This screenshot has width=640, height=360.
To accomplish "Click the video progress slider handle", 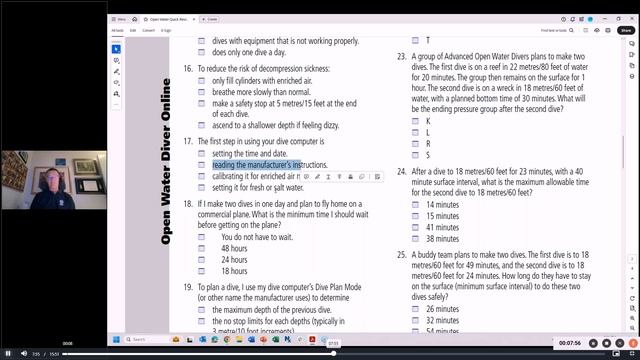I will pyautogui.click(x=333, y=353).
